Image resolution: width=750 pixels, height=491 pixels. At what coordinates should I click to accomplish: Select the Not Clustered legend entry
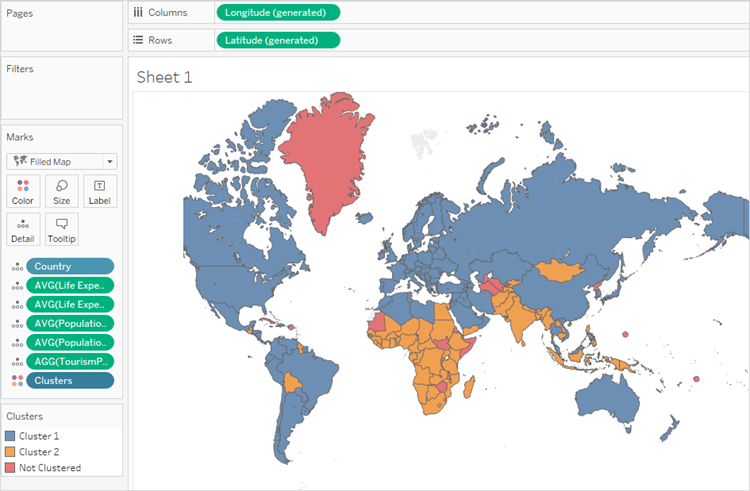point(49,467)
